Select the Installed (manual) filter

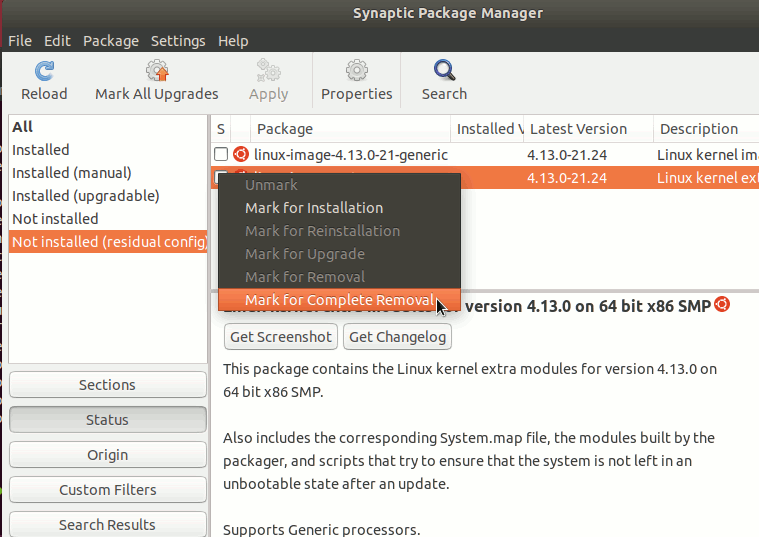(x=108, y=173)
